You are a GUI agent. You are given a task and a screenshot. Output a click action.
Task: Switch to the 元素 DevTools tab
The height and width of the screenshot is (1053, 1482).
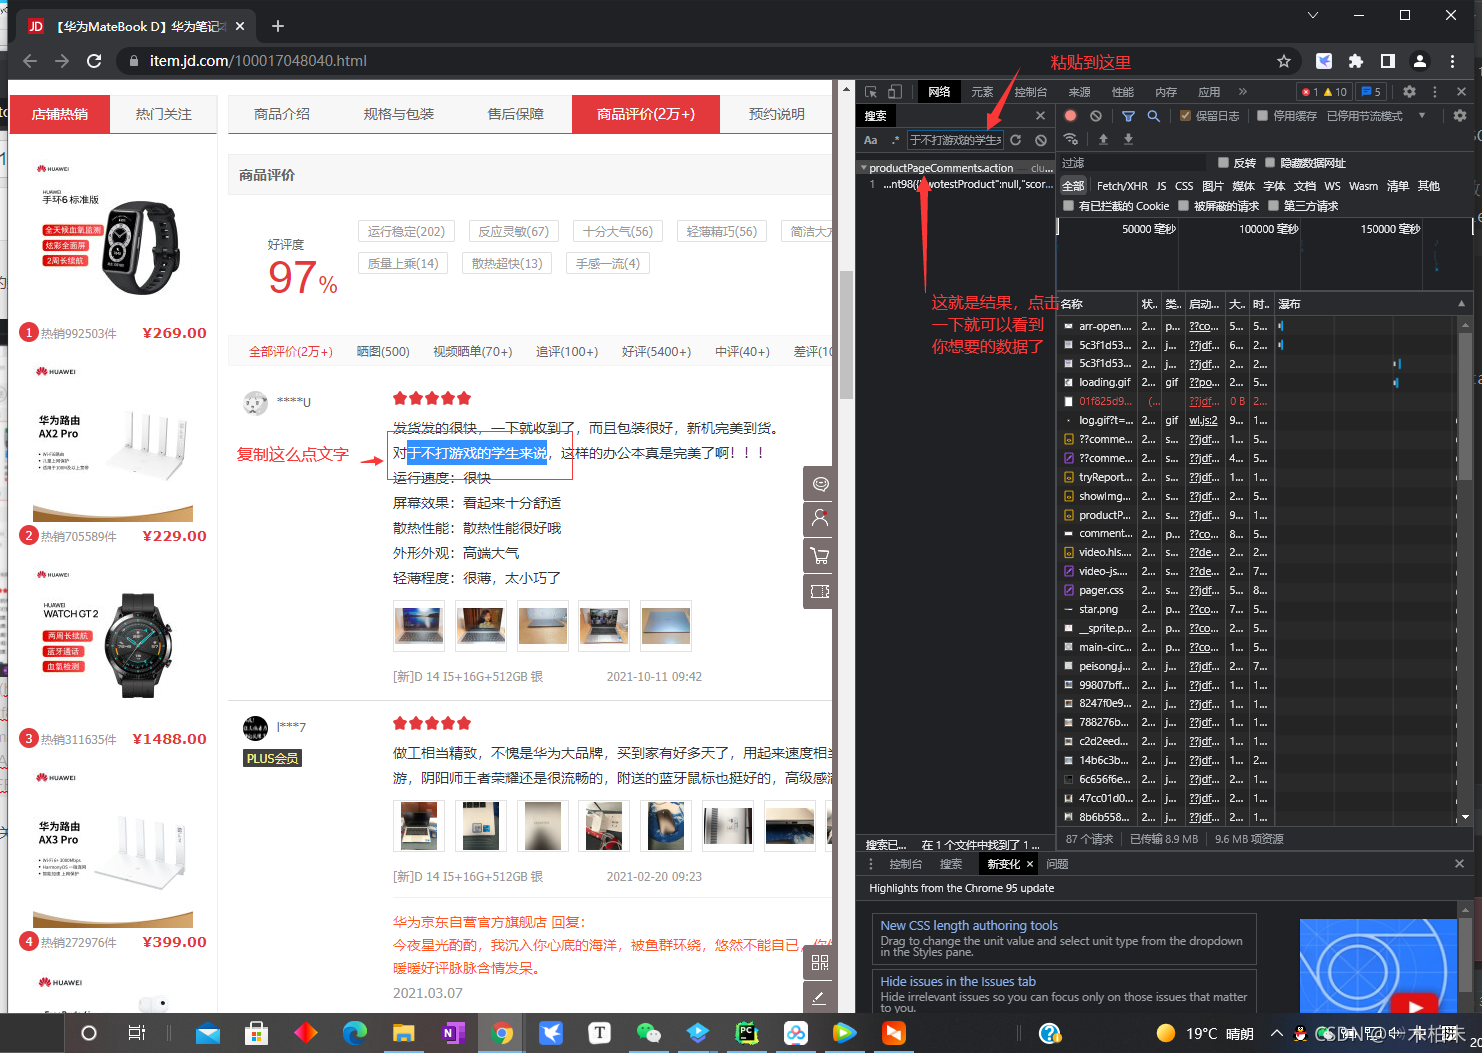click(x=982, y=91)
